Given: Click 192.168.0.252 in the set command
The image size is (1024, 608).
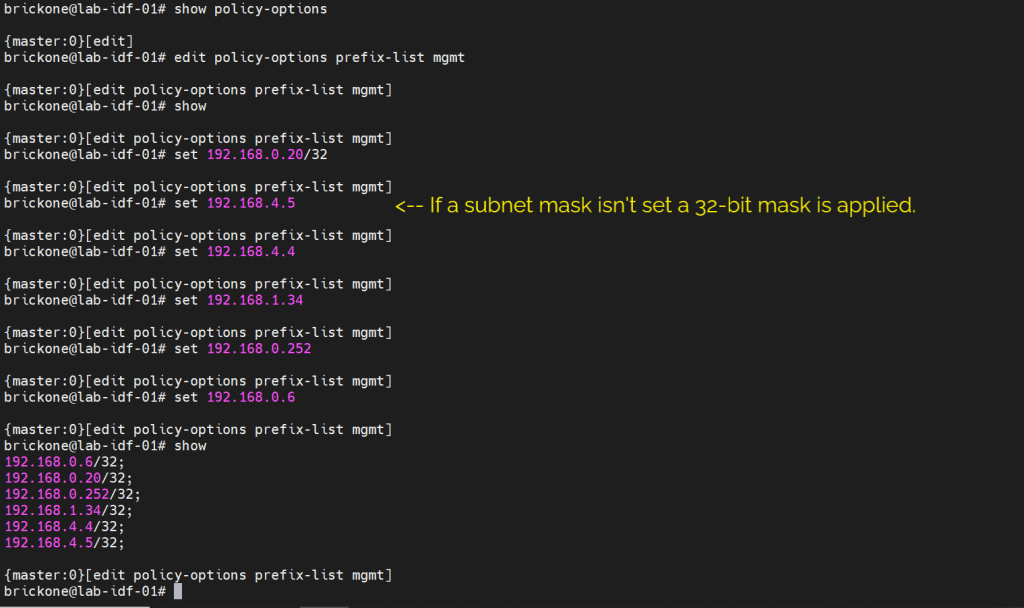Looking at the screenshot, I should [259, 349].
